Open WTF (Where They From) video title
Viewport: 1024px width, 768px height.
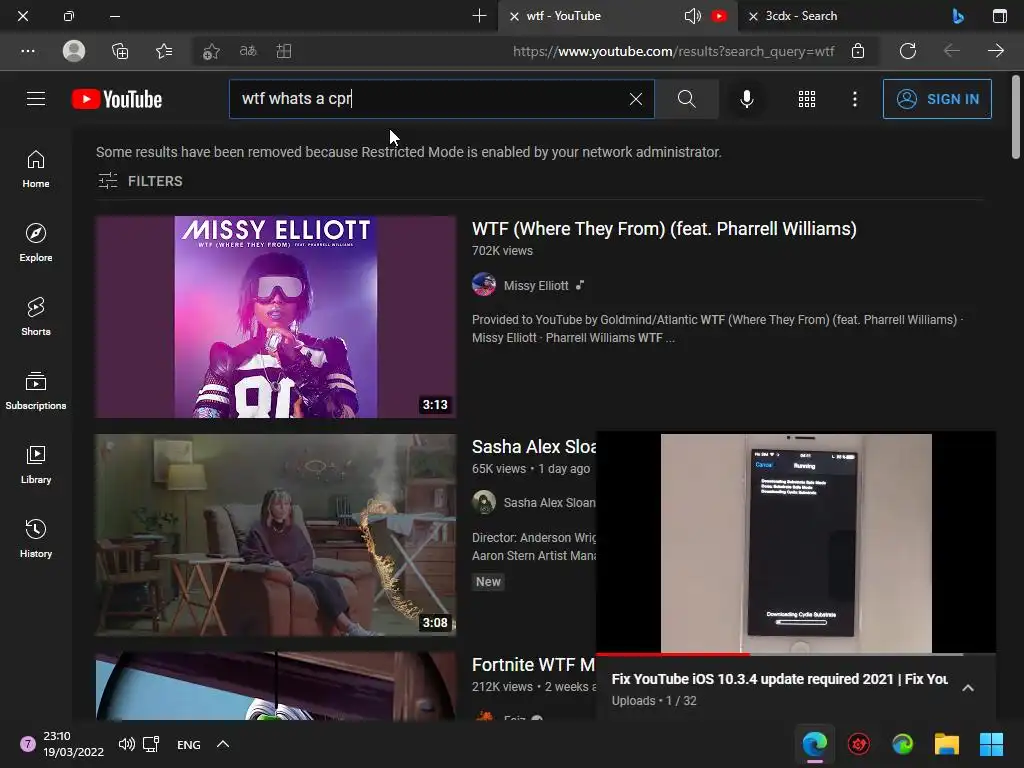664,229
